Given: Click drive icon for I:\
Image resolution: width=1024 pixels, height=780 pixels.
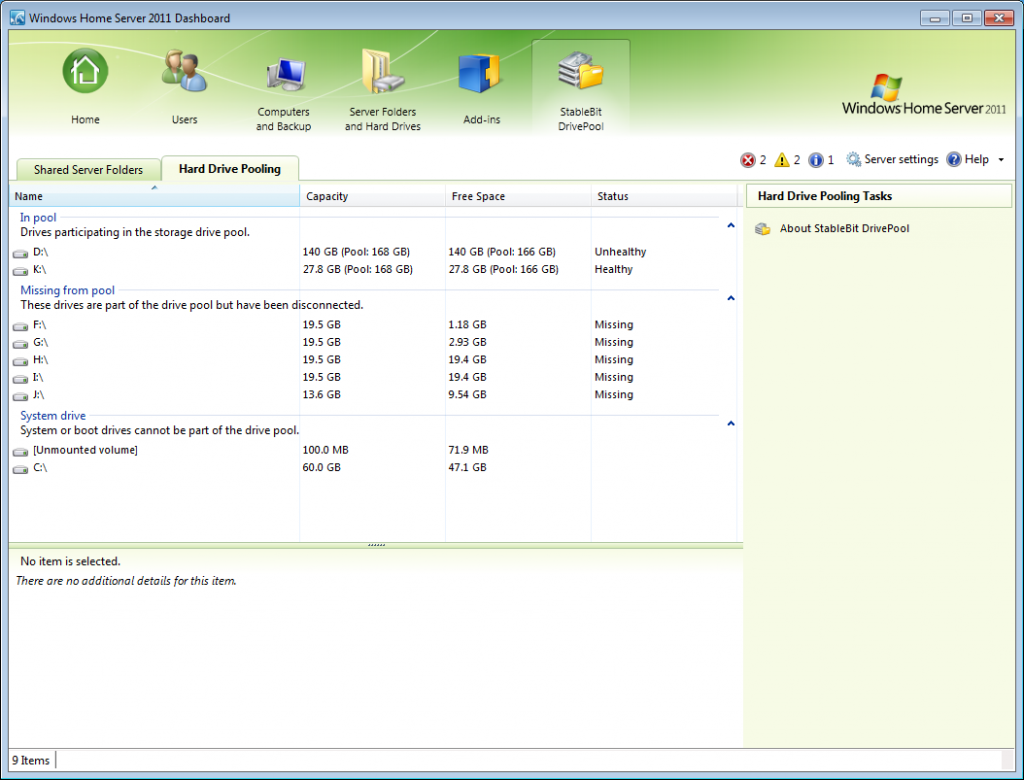Looking at the screenshot, I should [20, 378].
